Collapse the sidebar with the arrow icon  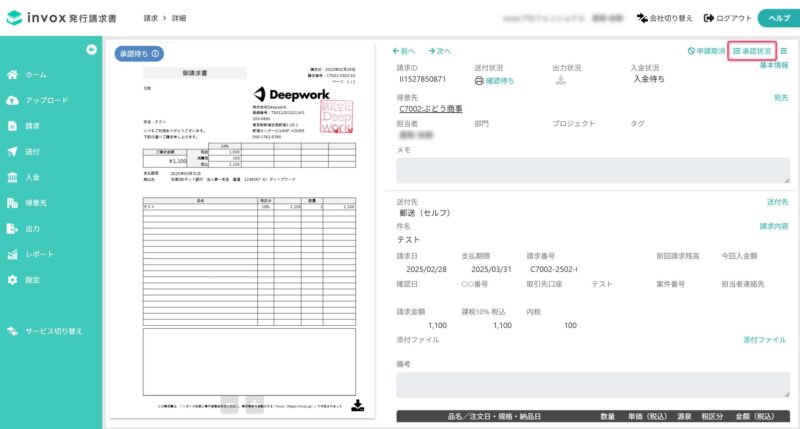pyautogui.click(x=91, y=49)
